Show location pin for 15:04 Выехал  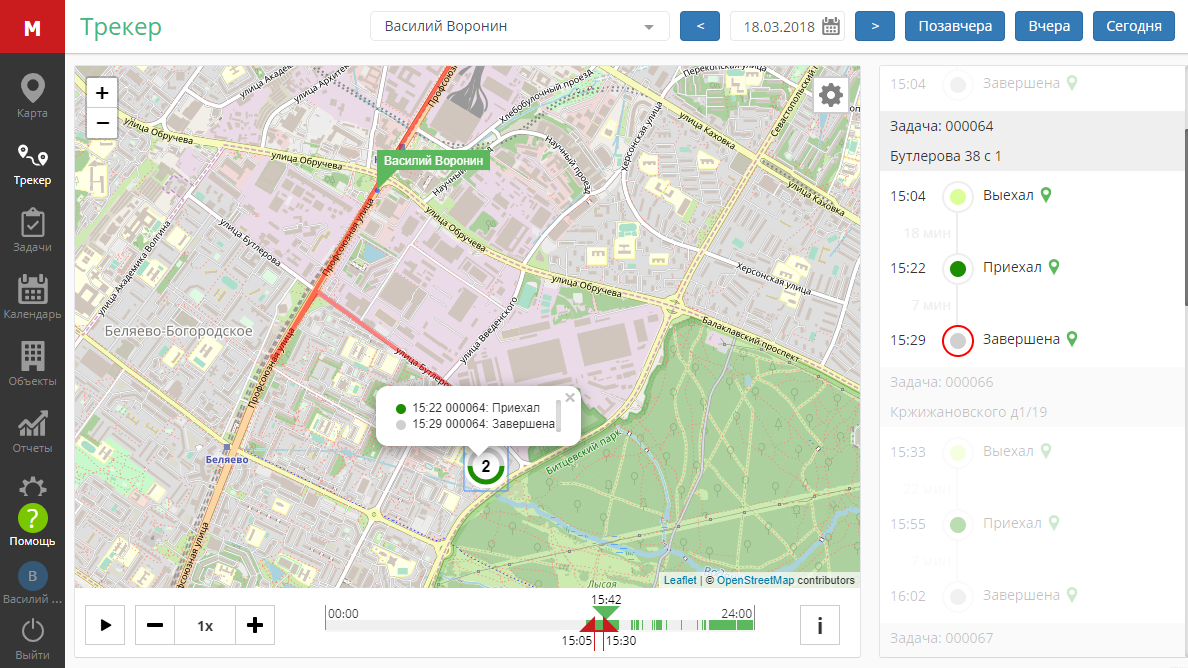(x=1046, y=195)
